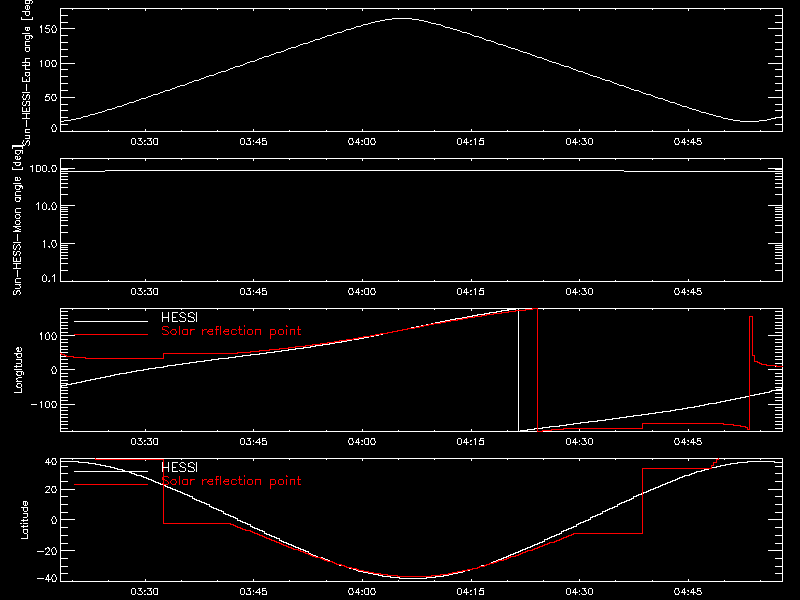Click '1.0' tick on the Moon angle axis
The width and height of the screenshot is (800, 600).
pos(49,244)
